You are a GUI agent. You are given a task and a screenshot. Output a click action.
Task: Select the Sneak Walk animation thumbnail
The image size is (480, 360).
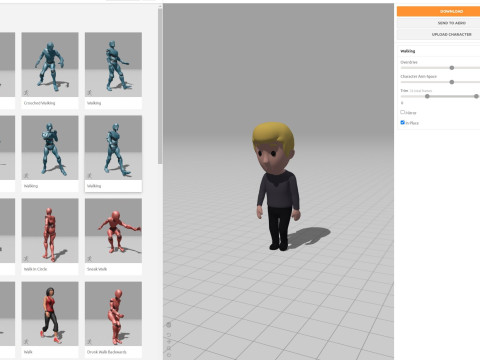113,231
